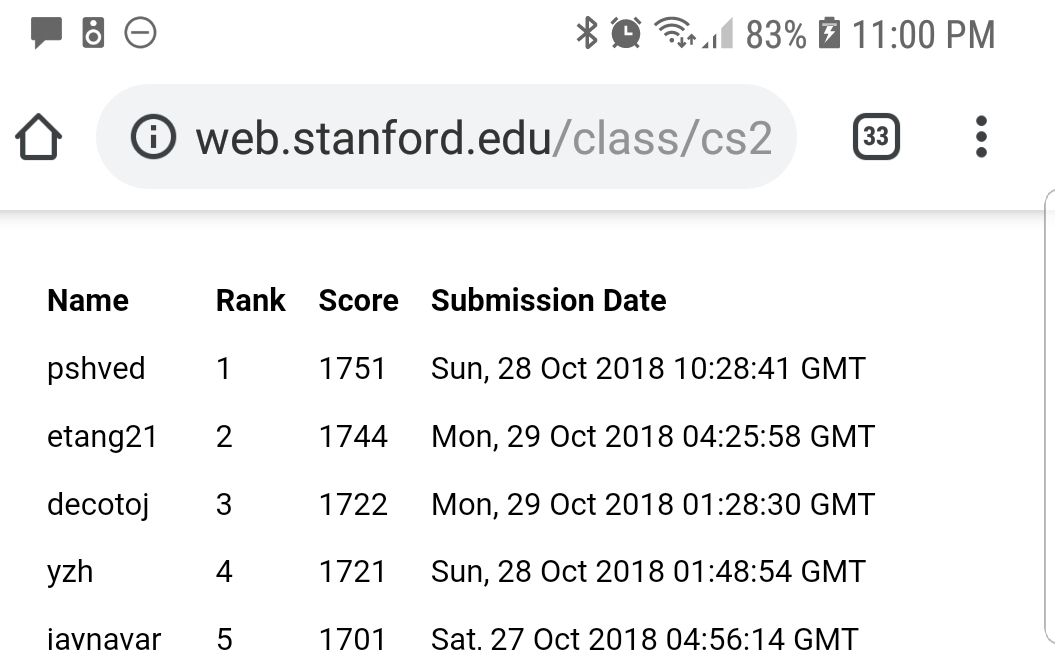Select the etang21 leaderboard name
The image size is (1055, 650).
click(x=102, y=437)
